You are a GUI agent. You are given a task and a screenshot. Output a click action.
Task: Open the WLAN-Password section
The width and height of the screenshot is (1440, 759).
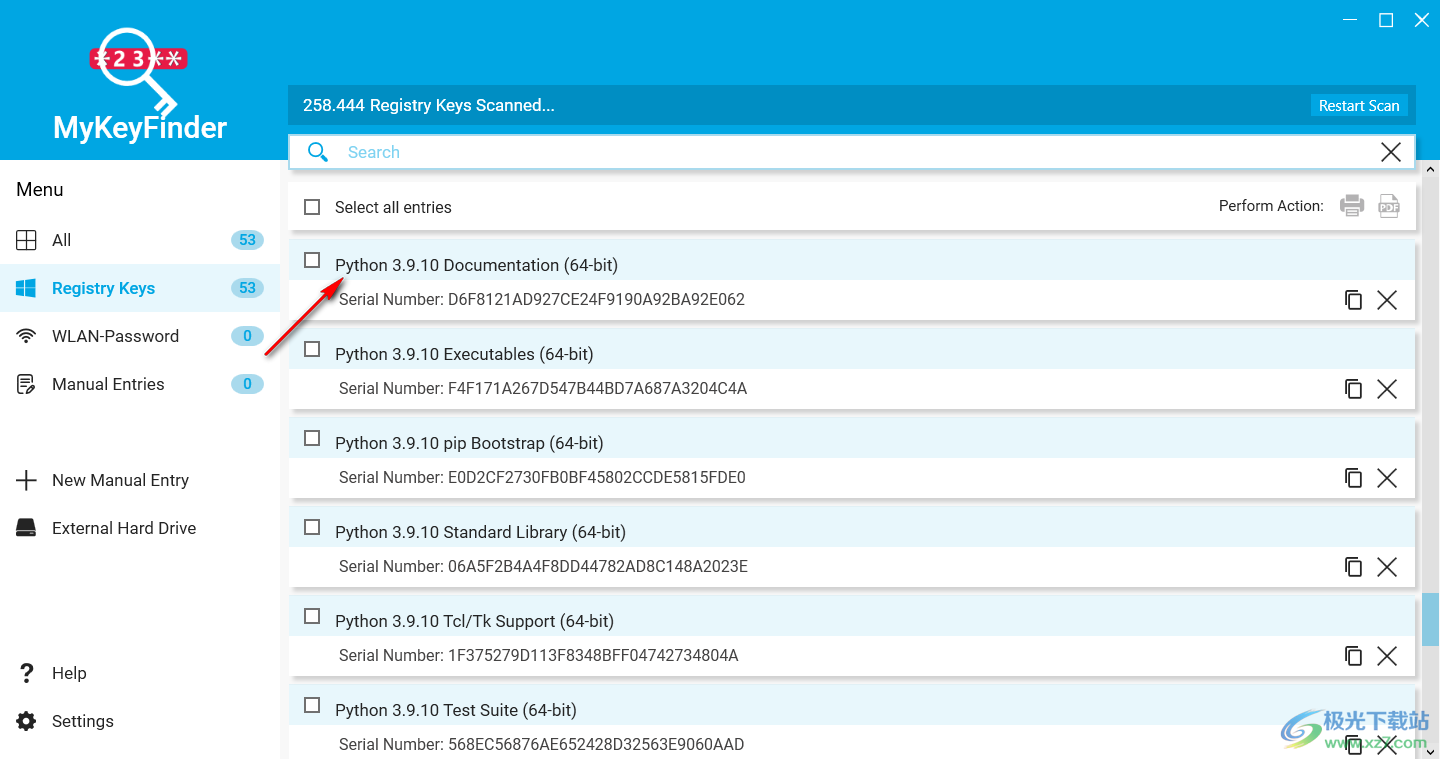(x=140, y=336)
